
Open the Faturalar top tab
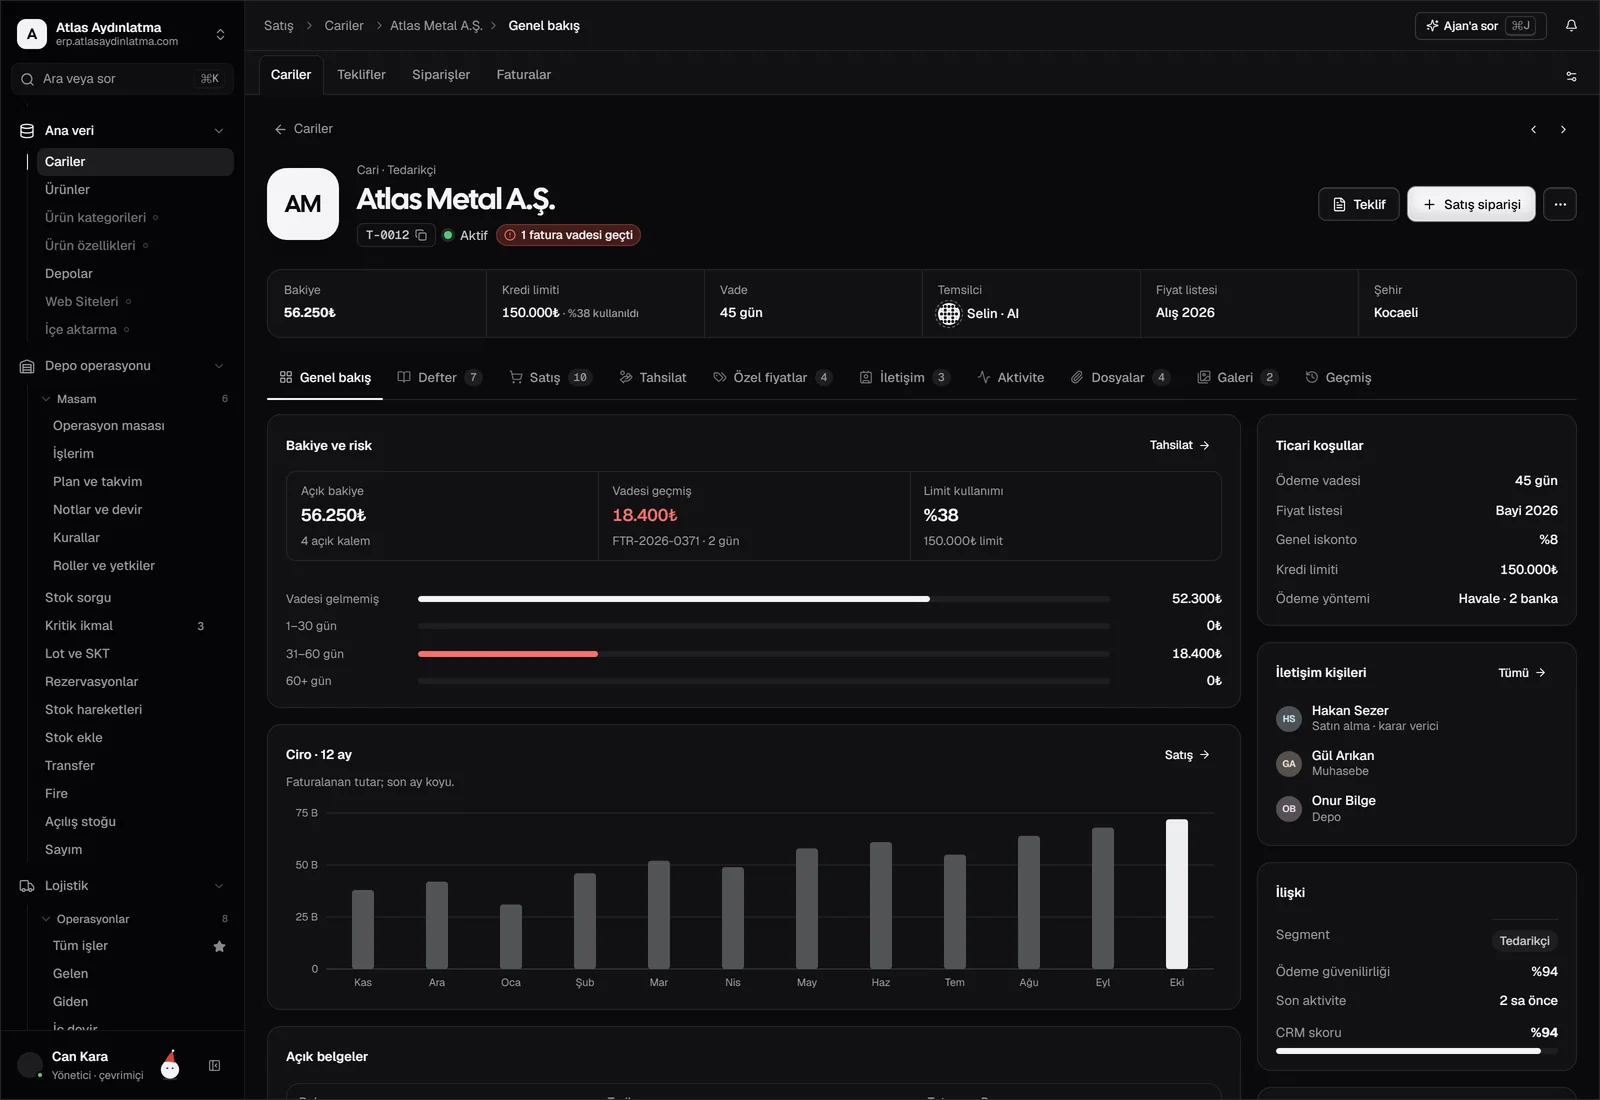pos(524,75)
